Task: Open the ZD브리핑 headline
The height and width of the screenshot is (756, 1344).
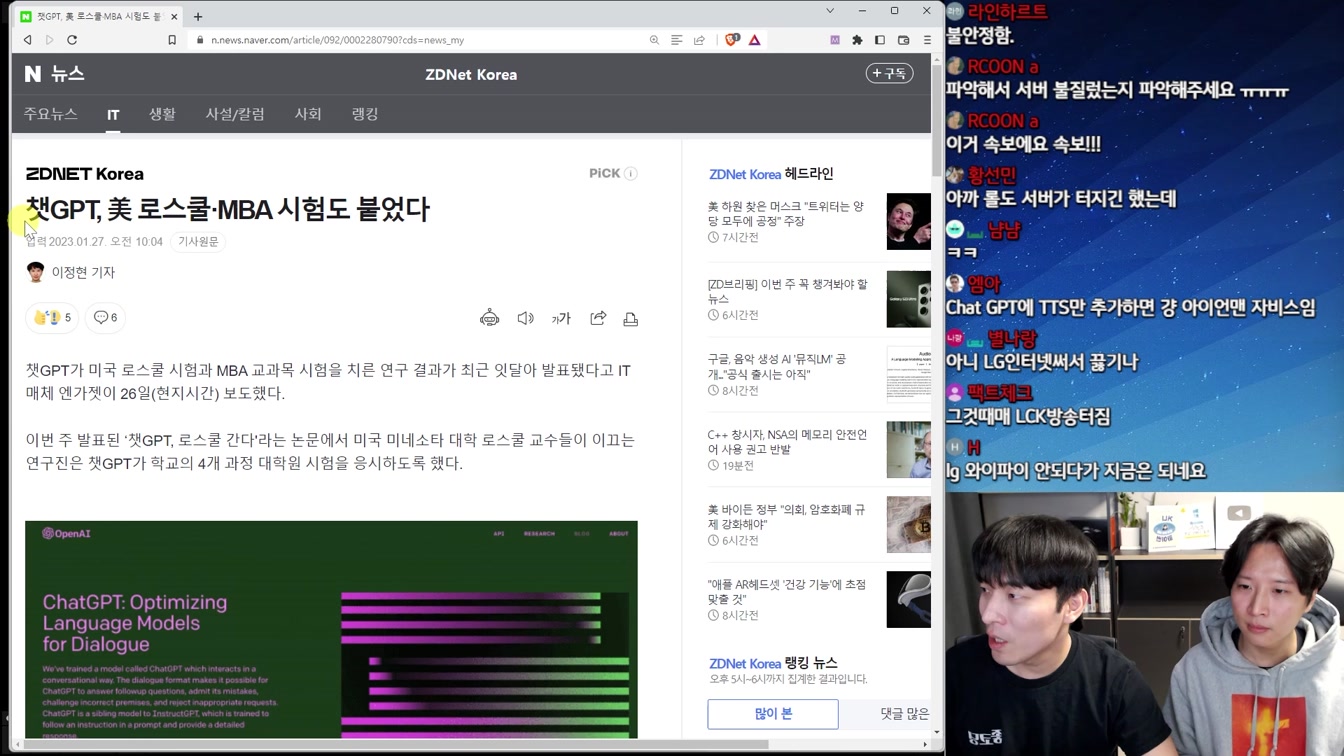Action: (787, 291)
